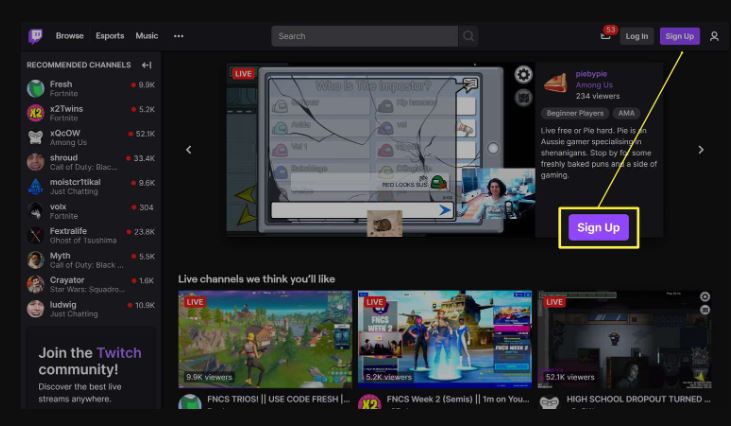Screen dimensions: 731x426
Task: Collapse the Recommended Channels sidebar
Action: [x=146, y=65]
